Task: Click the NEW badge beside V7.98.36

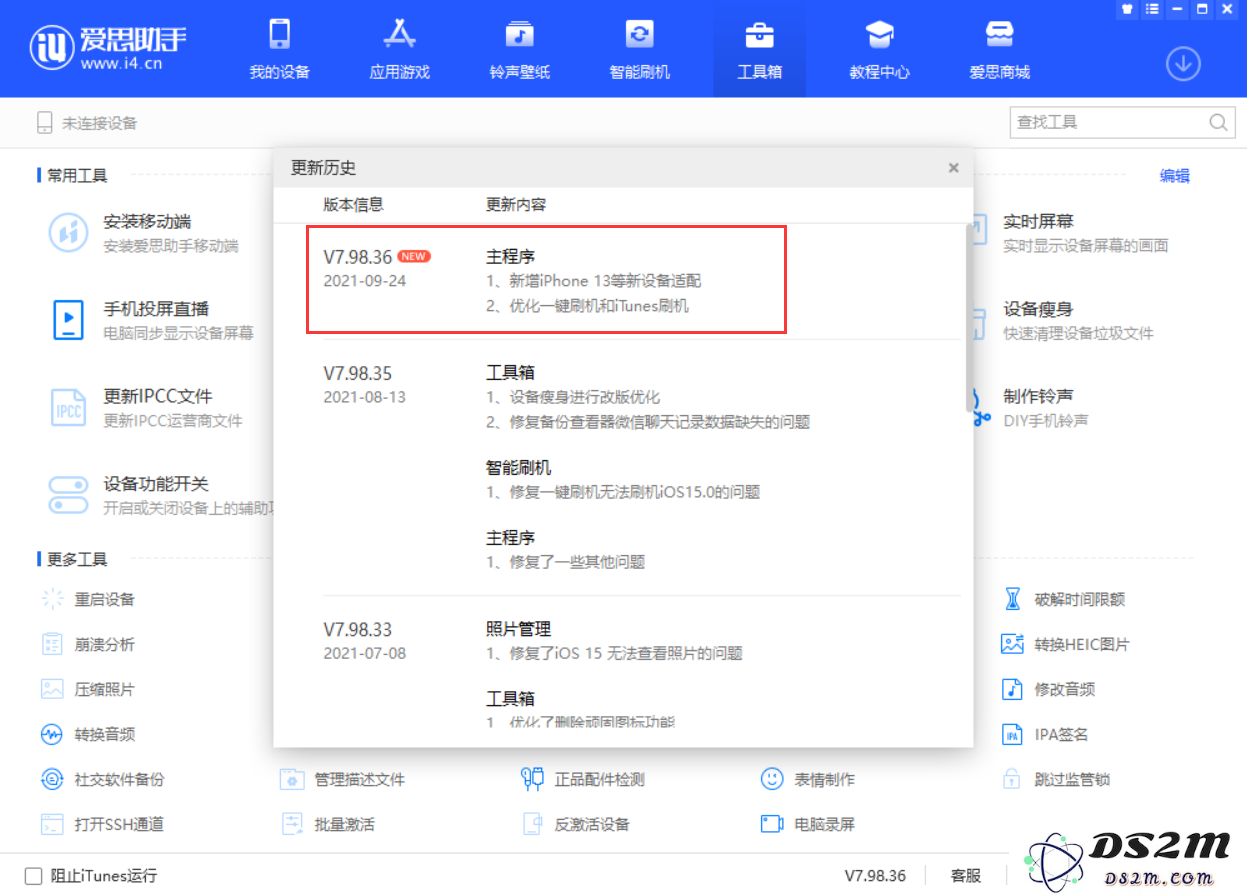Action: pyautogui.click(x=414, y=256)
